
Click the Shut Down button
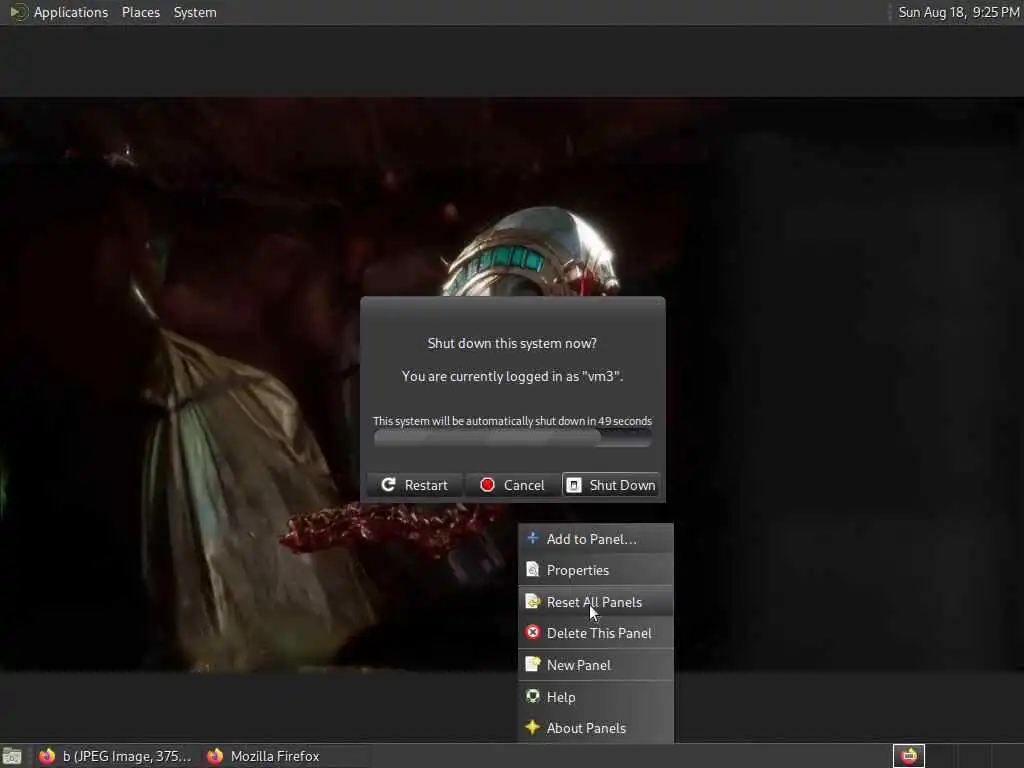611,485
